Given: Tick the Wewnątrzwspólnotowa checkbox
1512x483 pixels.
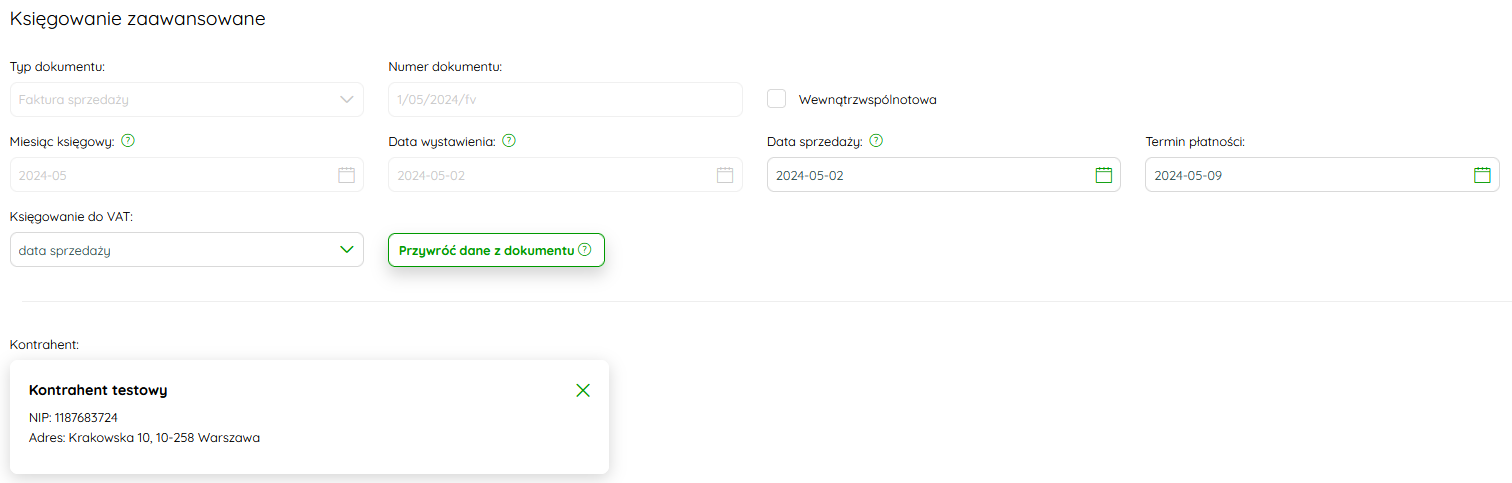Looking at the screenshot, I should (x=776, y=99).
